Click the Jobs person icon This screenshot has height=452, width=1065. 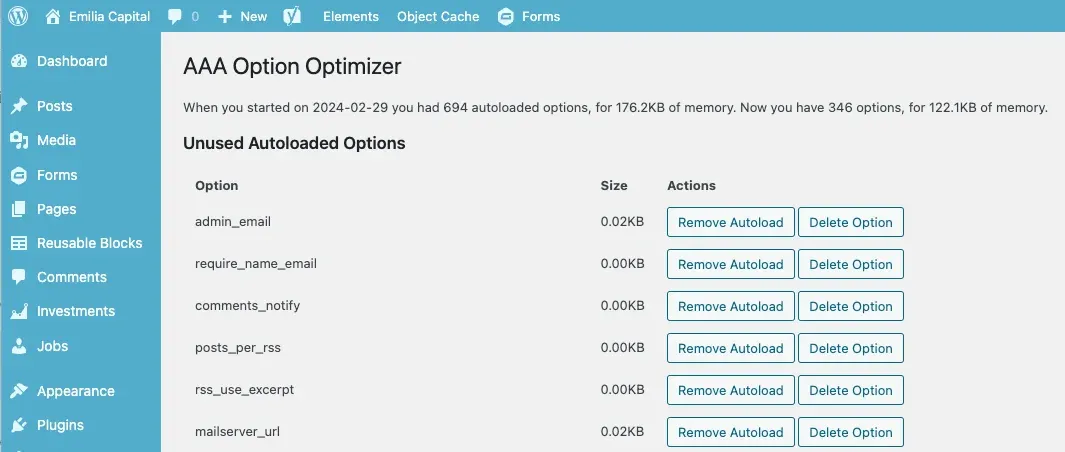[x=19, y=346]
